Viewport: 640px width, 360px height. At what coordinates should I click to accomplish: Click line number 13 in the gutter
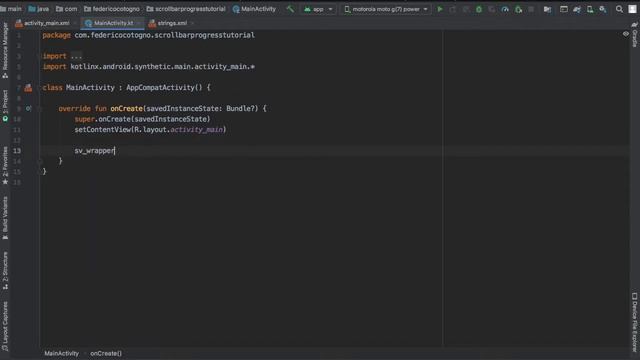point(17,151)
